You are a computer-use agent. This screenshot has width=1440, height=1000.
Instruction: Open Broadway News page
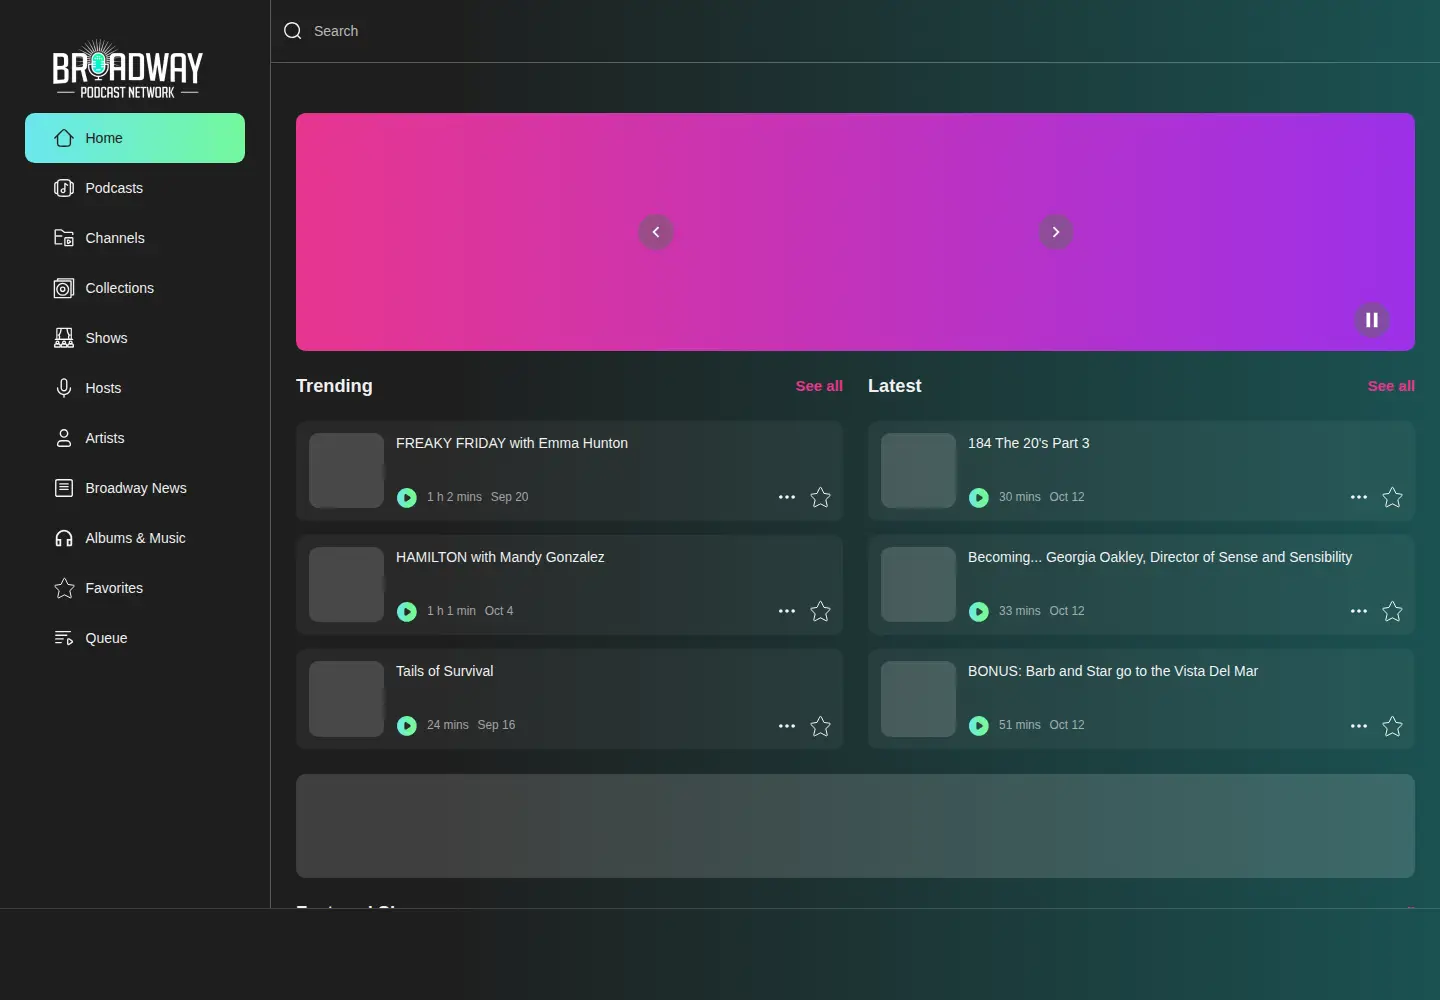pyautogui.click(x=135, y=488)
